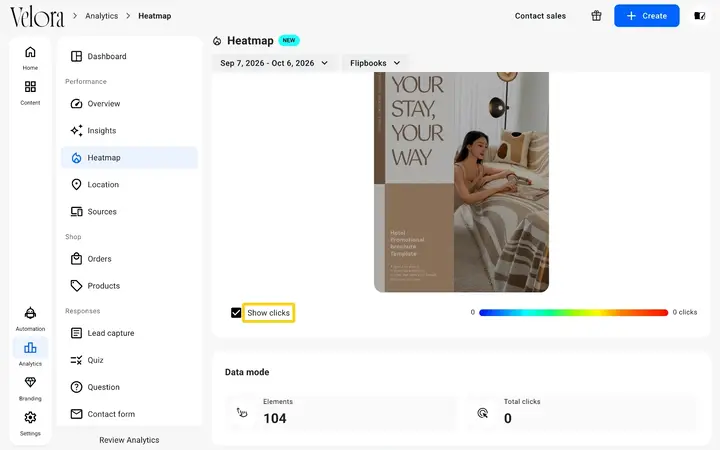Click the profile icon at top right
Image resolution: width=720 pixels, height=450 pixels.
tap(699, 16)
